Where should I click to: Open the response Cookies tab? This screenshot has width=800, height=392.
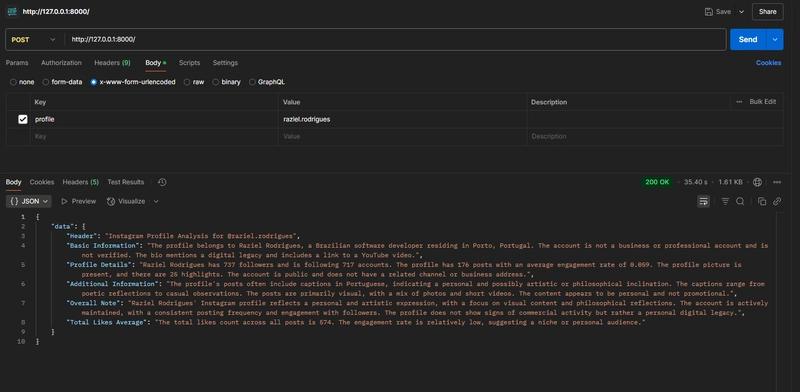(42, 182)
